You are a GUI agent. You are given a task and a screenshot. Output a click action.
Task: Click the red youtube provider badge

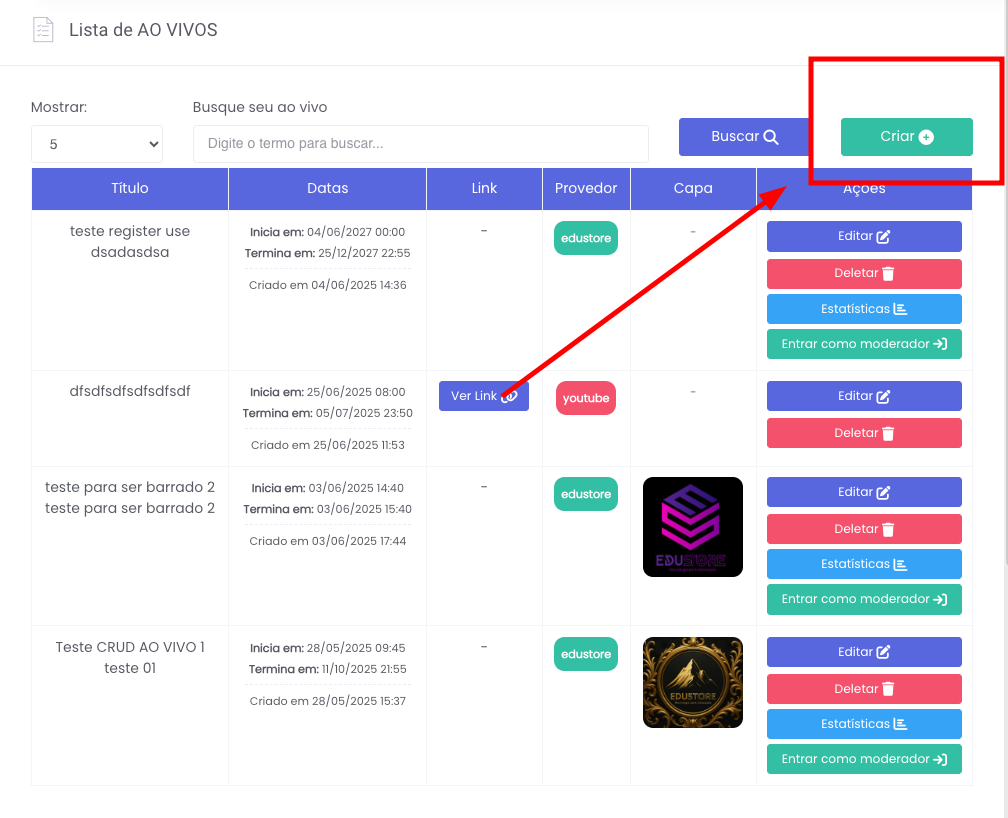586,398
